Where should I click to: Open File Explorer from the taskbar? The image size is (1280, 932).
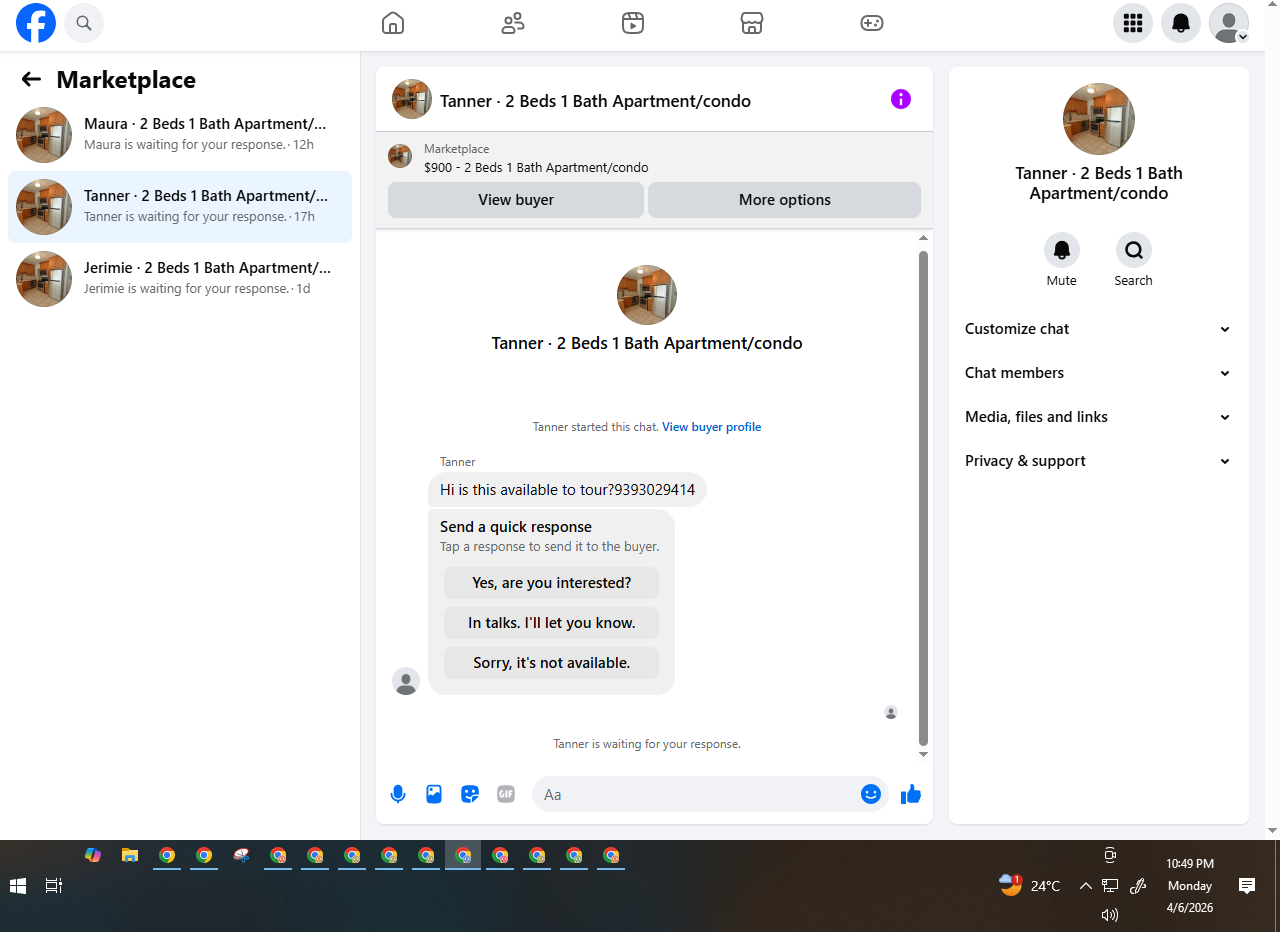point(130,855)
